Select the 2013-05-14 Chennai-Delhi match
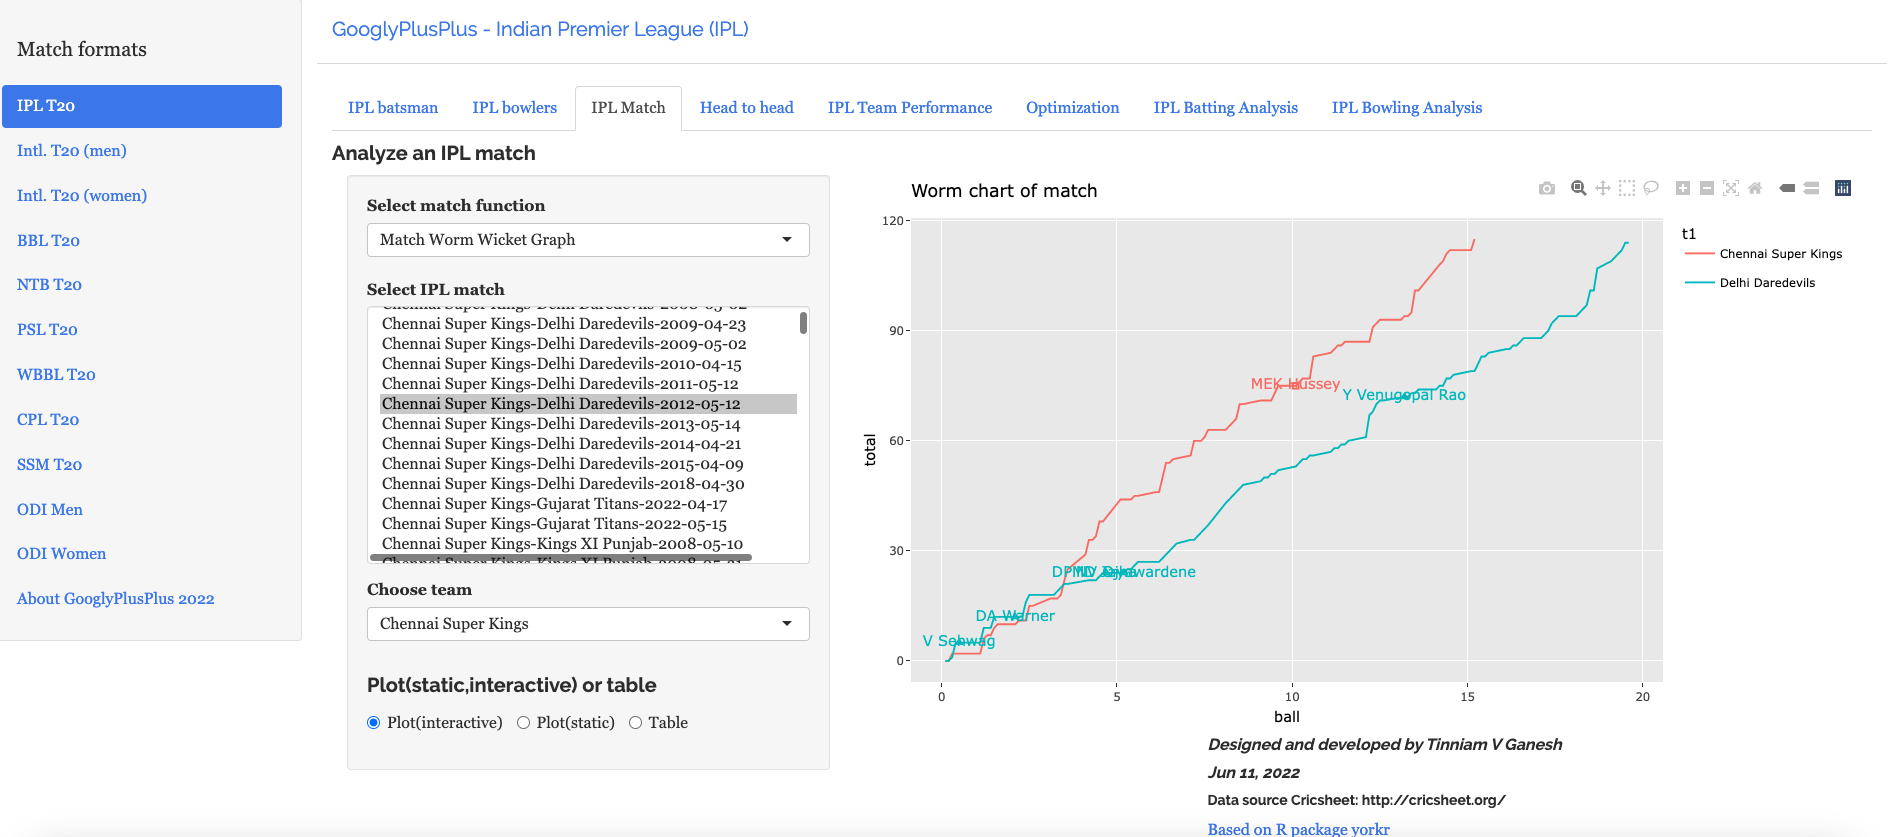Viewport: 1889px width, 837px height. pos(561,424)
